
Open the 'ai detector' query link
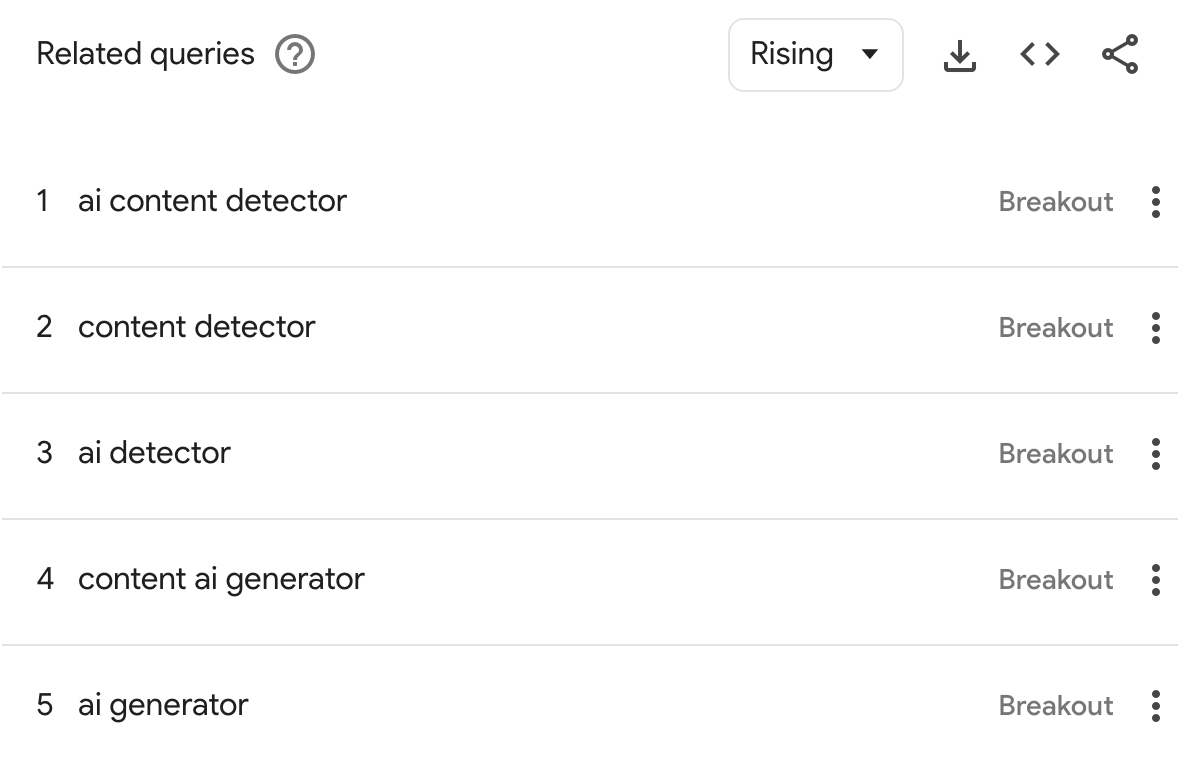[154, 454]
